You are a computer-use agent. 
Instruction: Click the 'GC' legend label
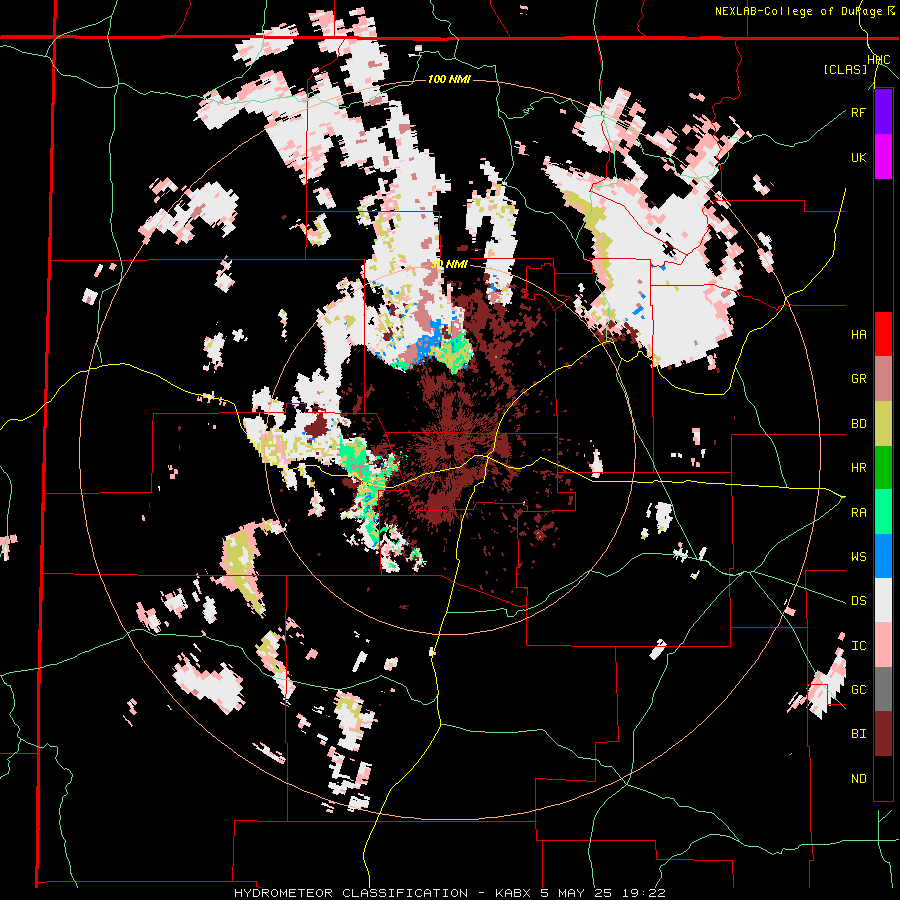(x=858, y=690)
